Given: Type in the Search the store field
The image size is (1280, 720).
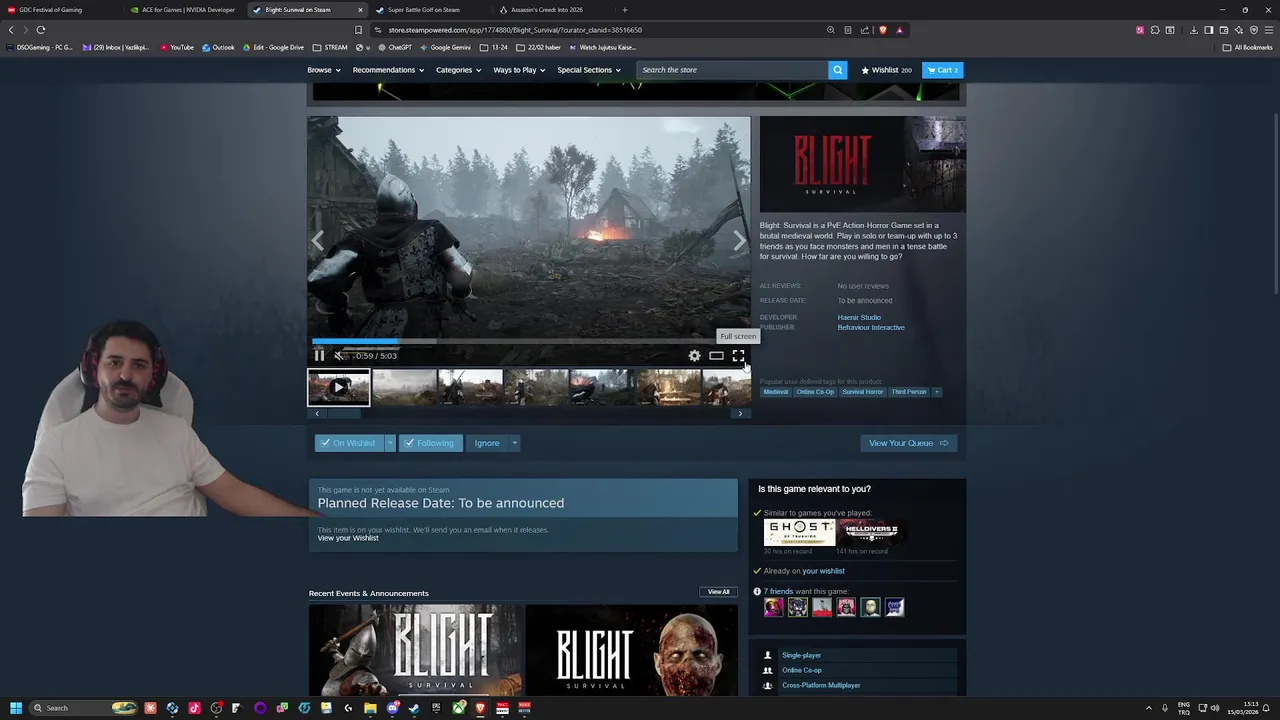Looking at the screenshot, I should pyautogui.click(x=732, y=70).
